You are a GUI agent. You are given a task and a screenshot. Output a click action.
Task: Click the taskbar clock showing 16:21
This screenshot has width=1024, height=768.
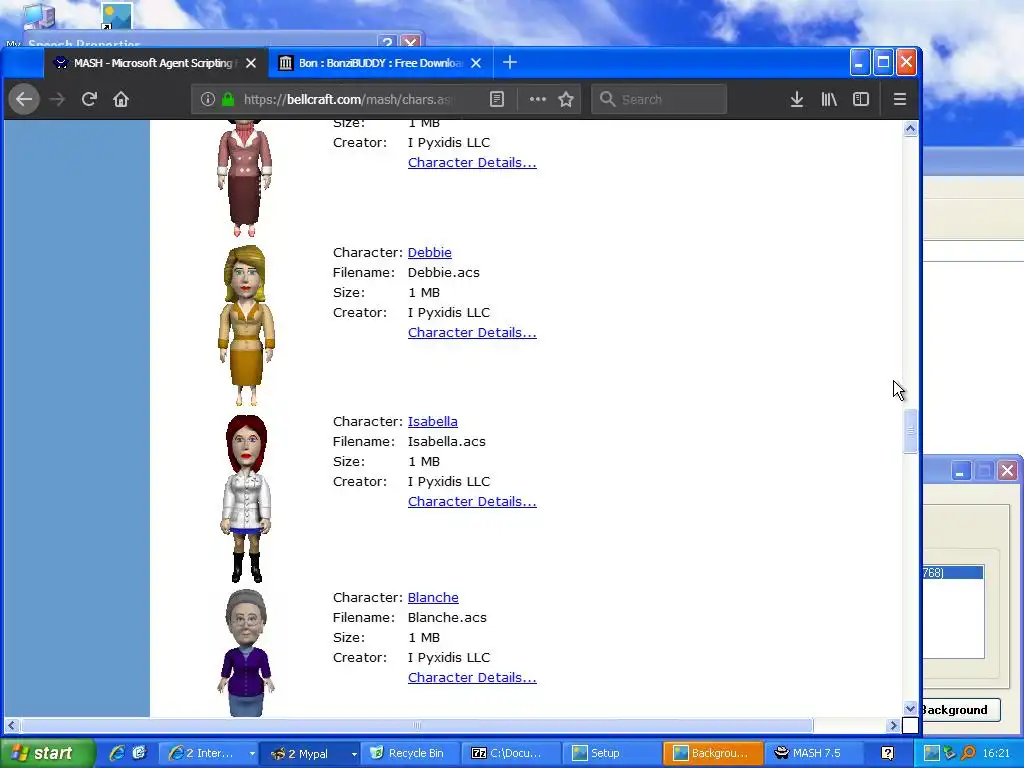(x=996, y=753)
